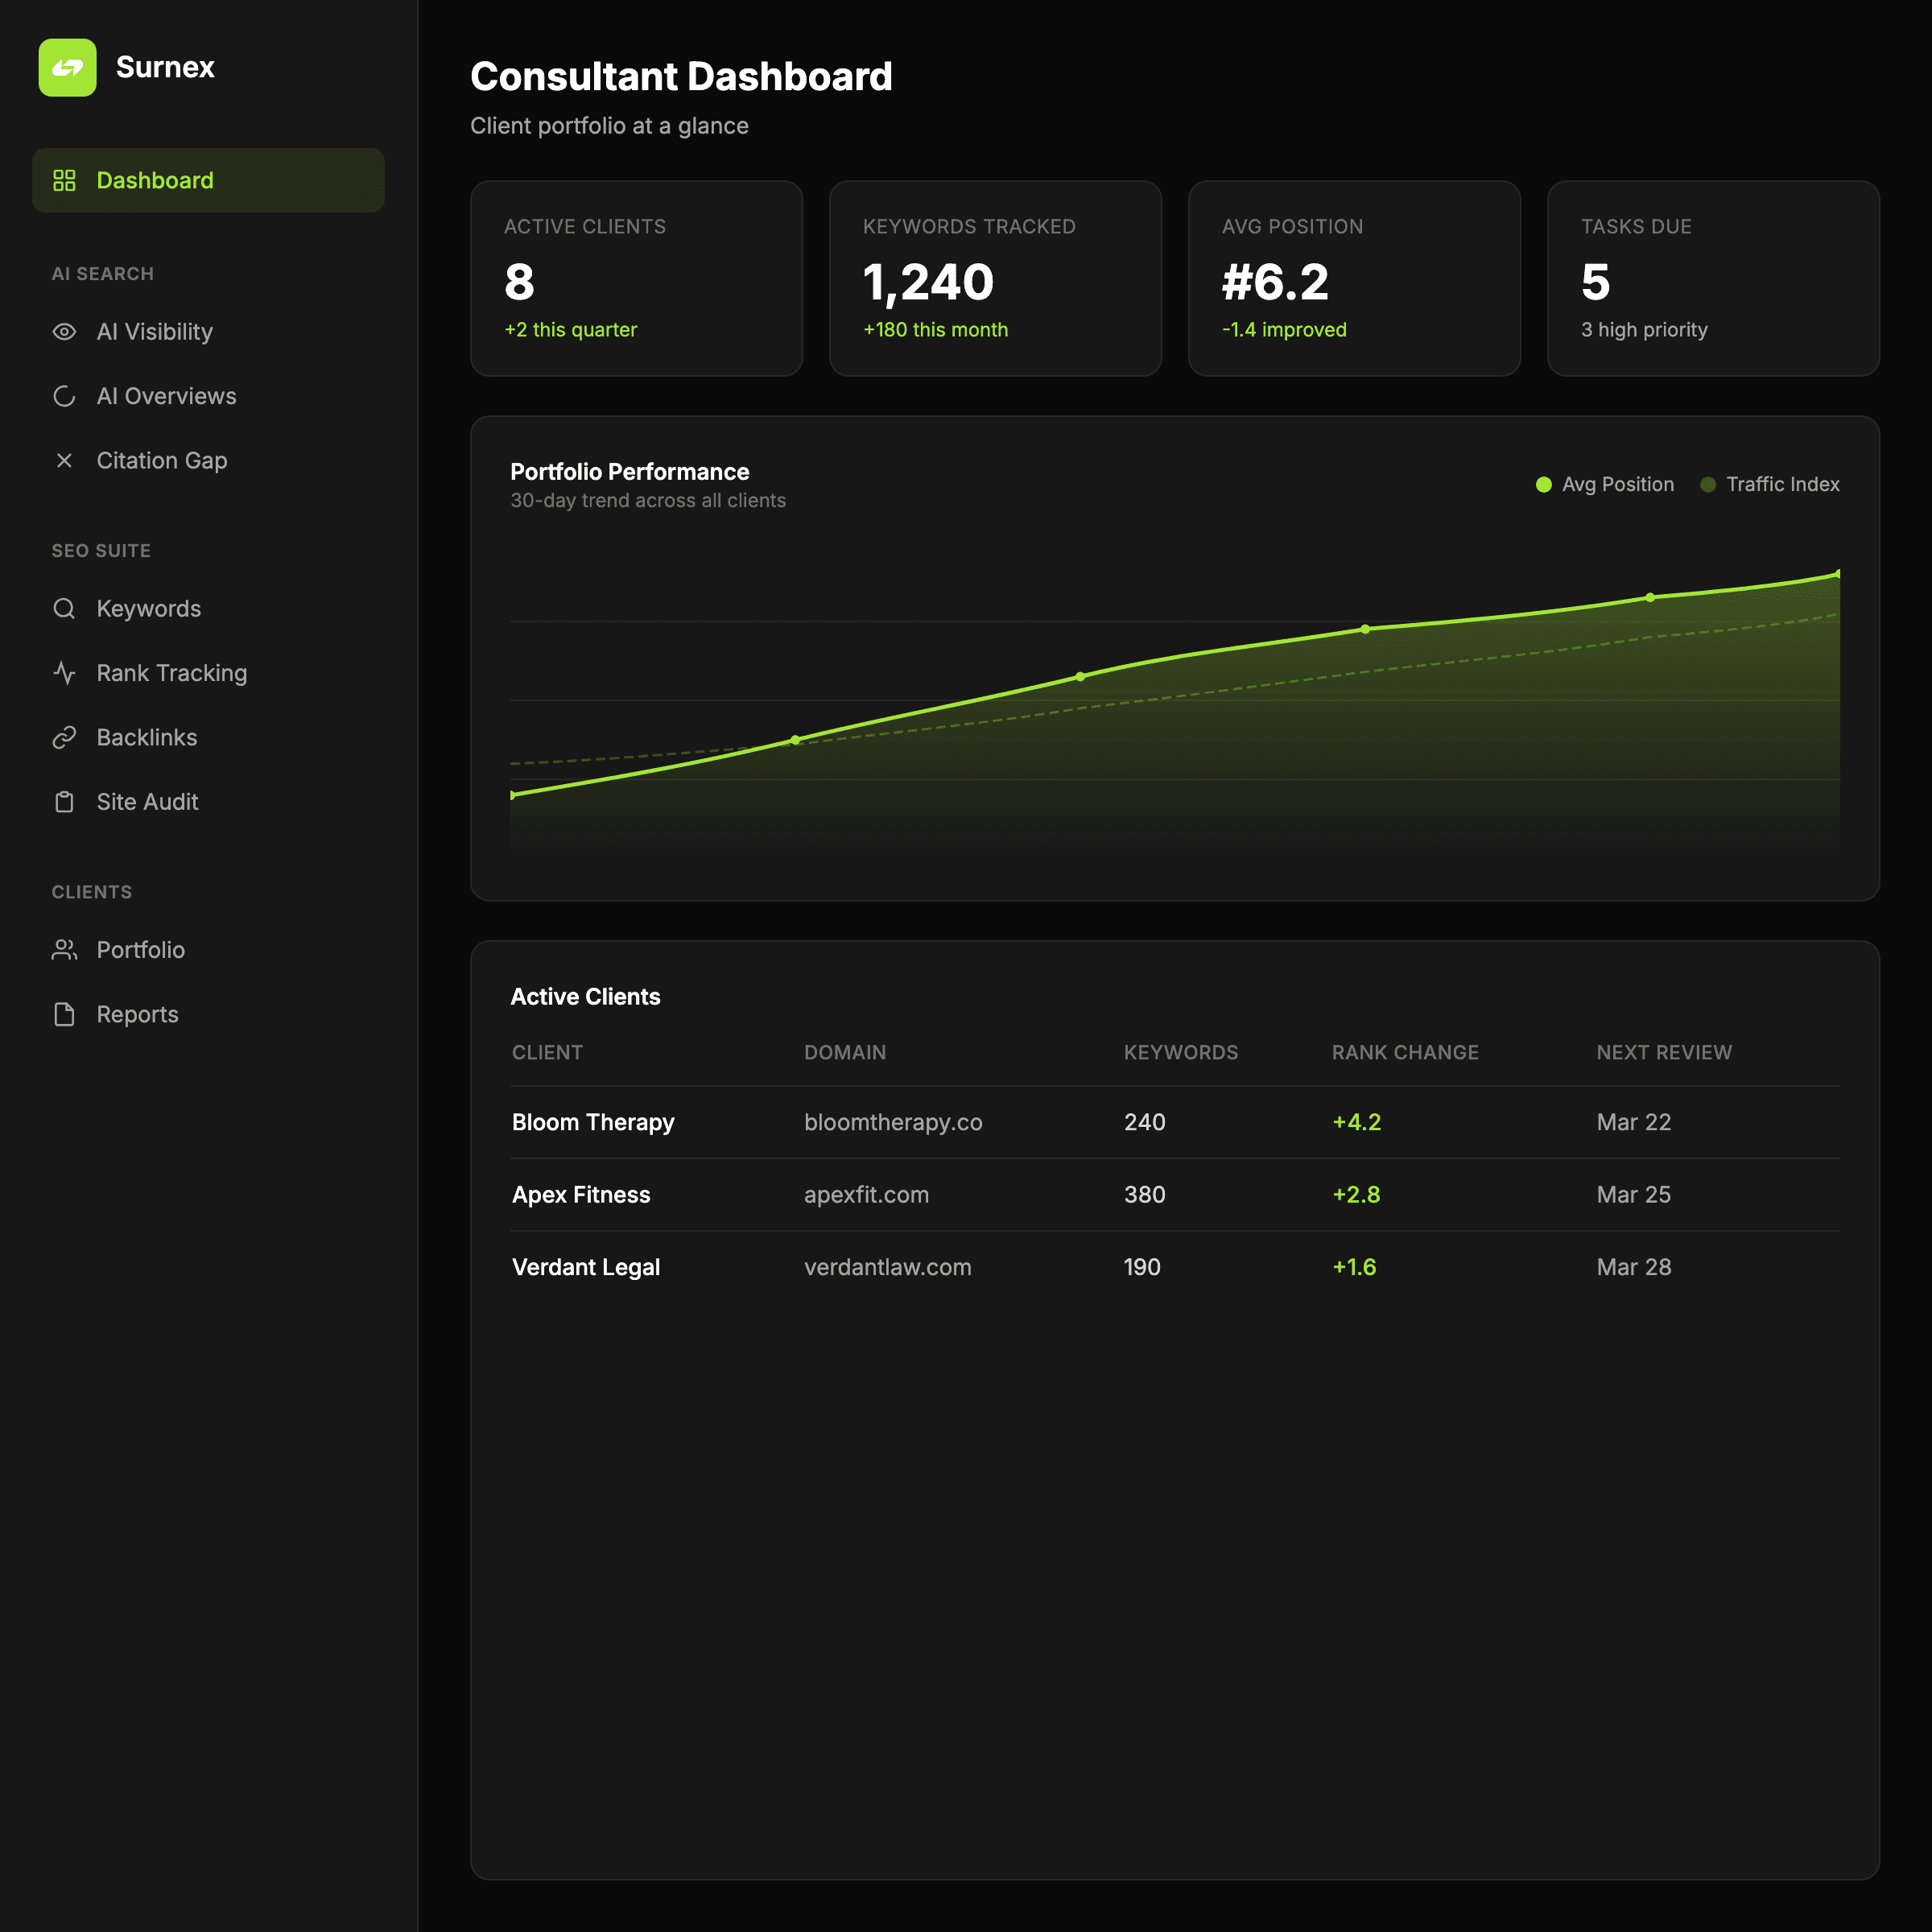Open the Keywords menu item
Screen dimensions: 1932x1932
click(148, 608)
